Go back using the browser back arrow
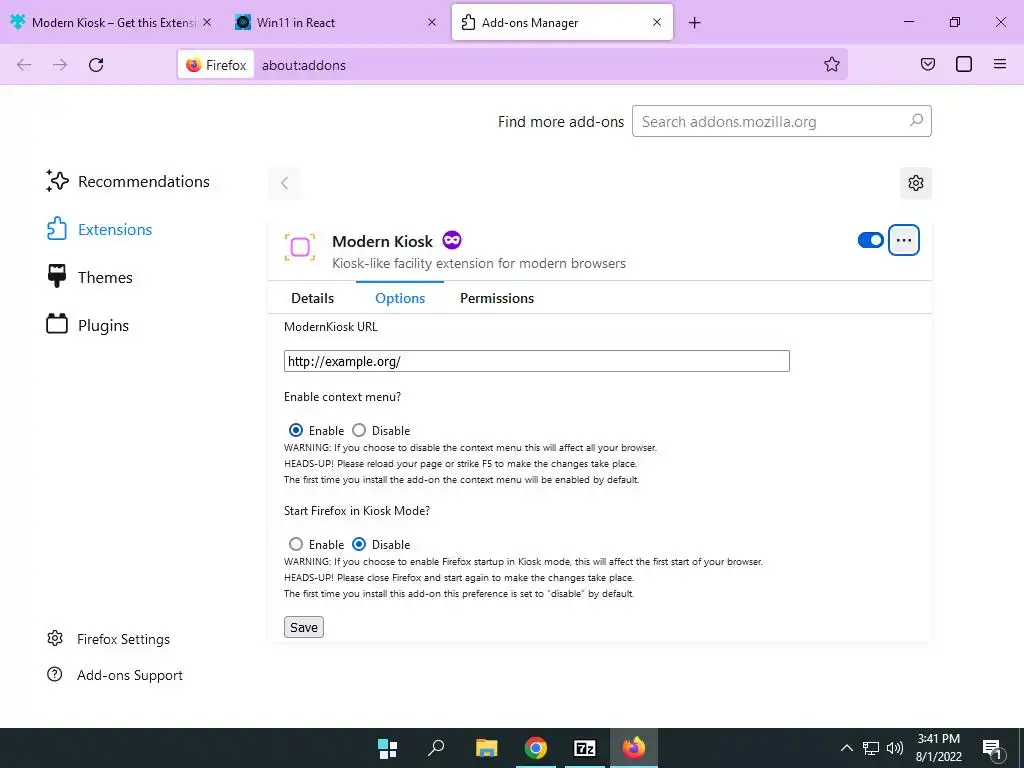The width and height of the screenshot is (1024, 768). [x=24, y=65]
